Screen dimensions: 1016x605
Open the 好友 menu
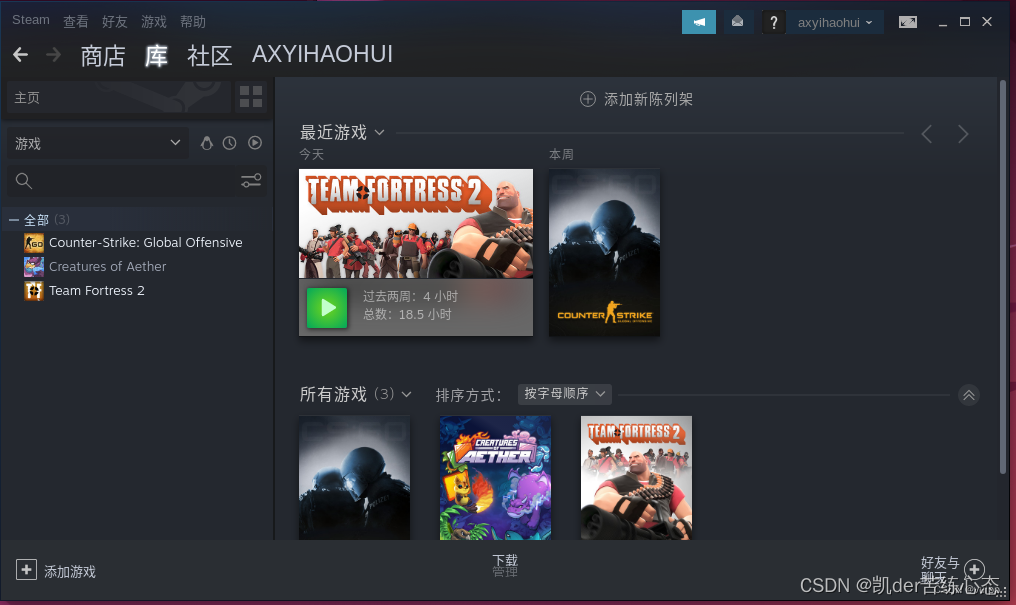[114, 21]
